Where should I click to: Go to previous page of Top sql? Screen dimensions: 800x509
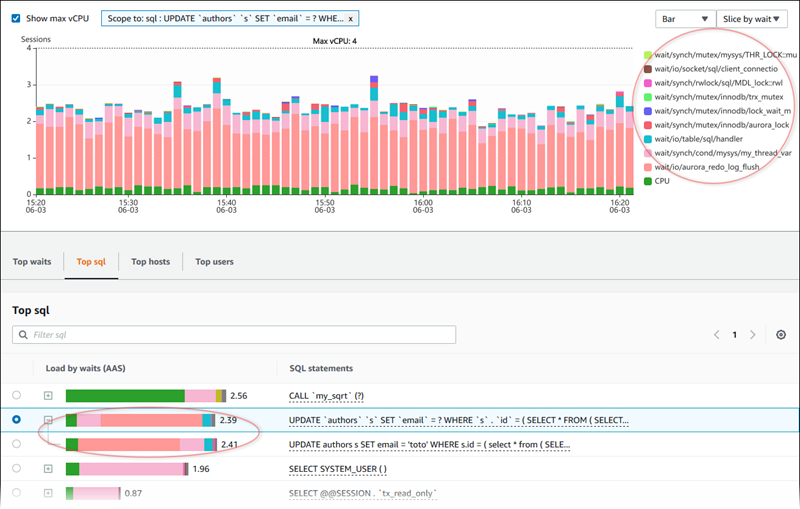pos(717,335)
